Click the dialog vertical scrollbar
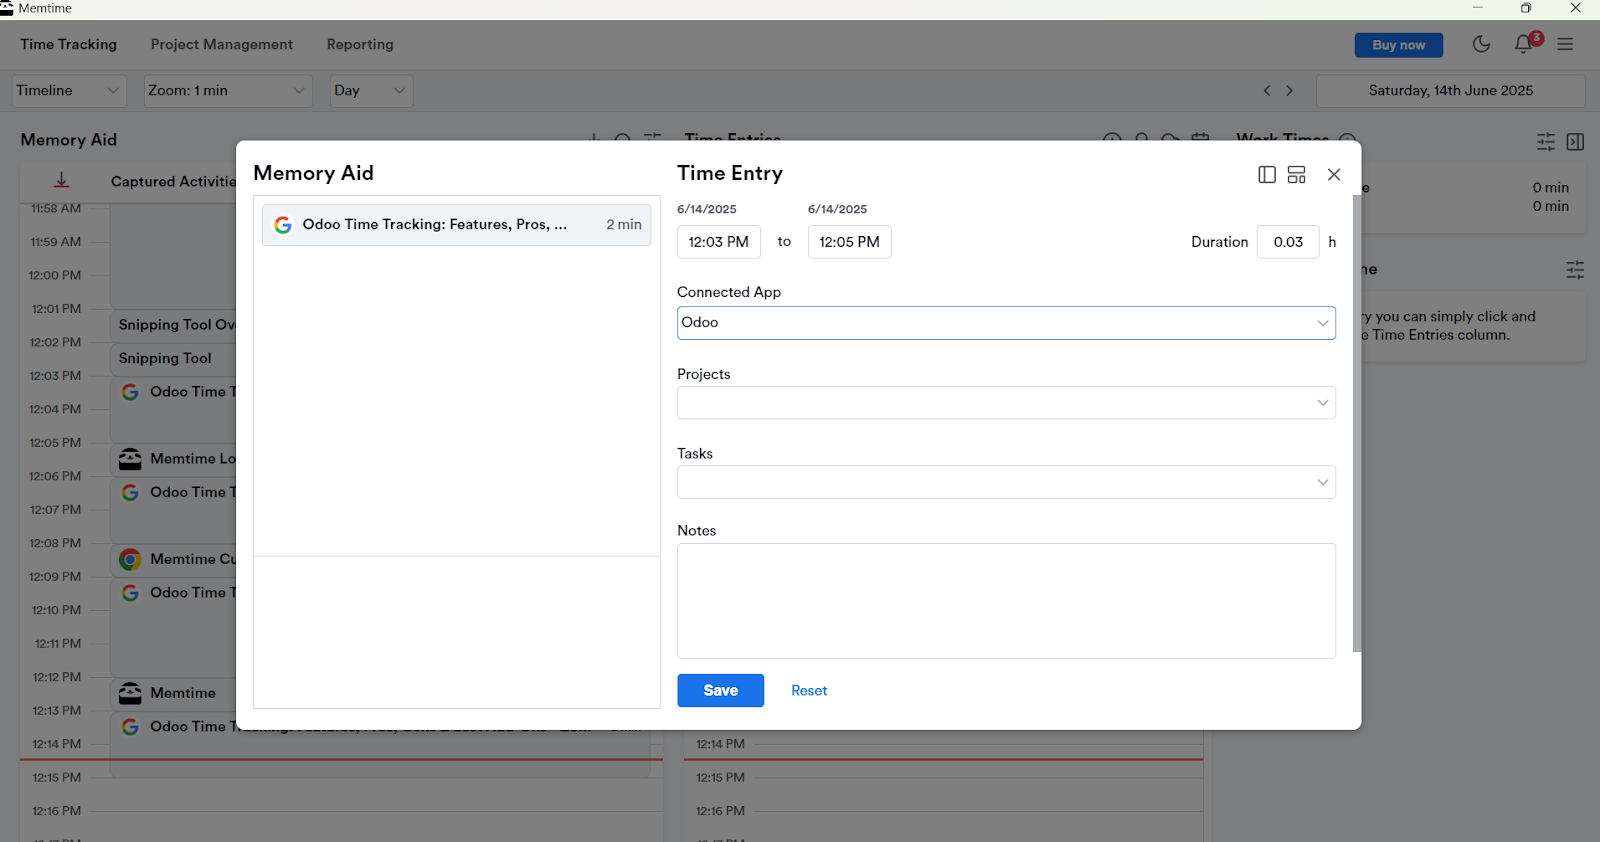This screenshot has height=842, width=1600. pos(1356,423)
